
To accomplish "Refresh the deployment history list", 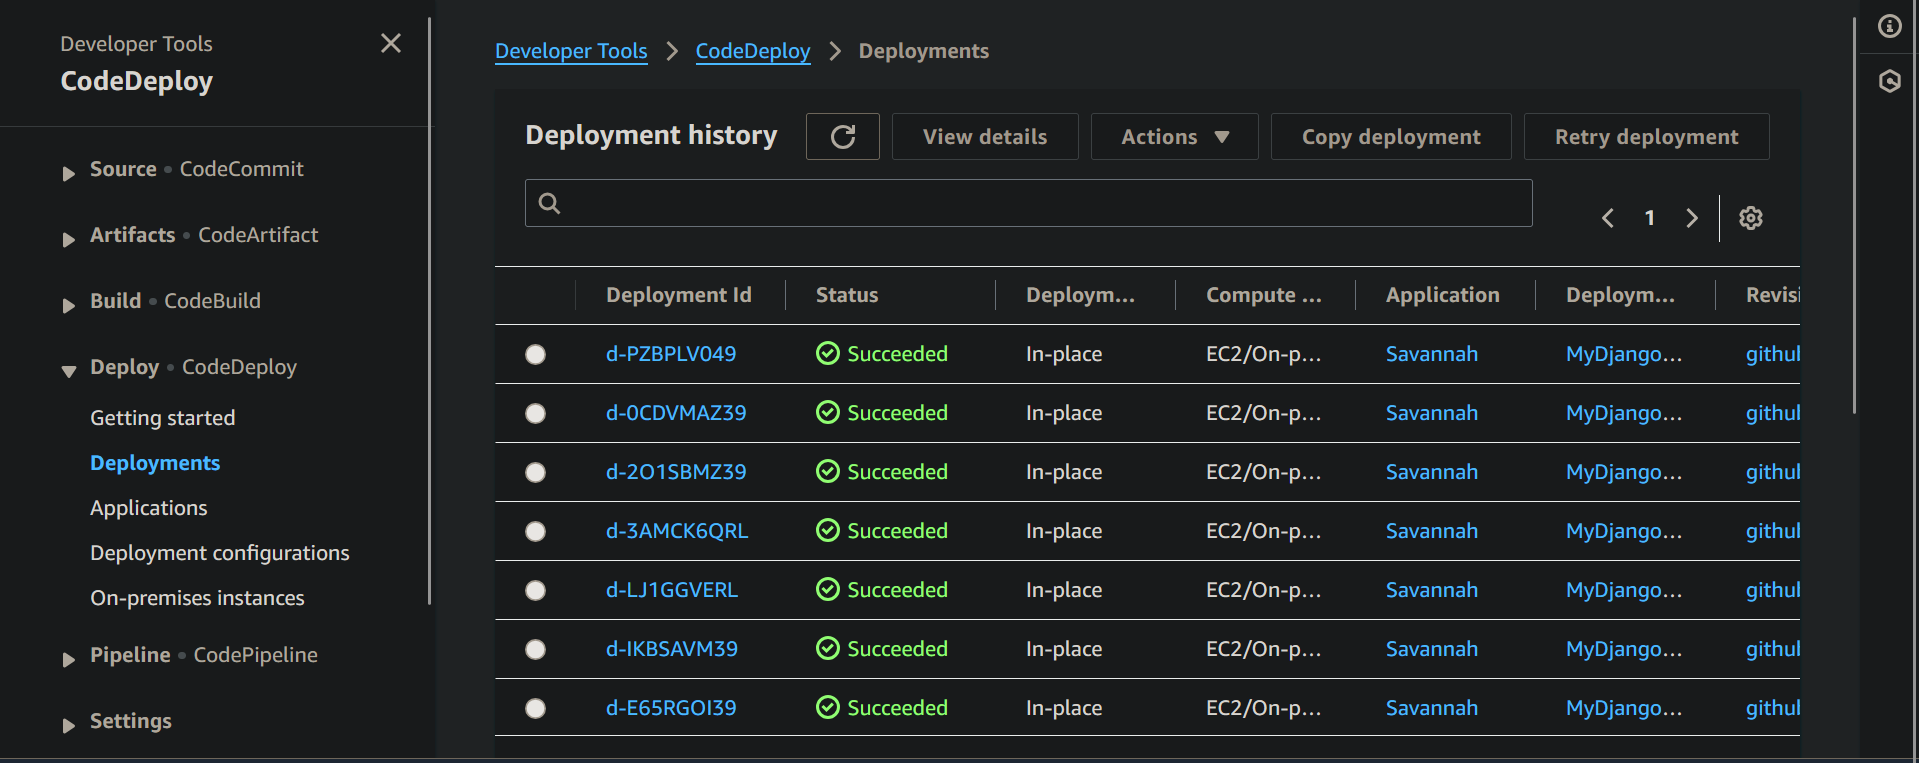I will (x=843, y=137).
